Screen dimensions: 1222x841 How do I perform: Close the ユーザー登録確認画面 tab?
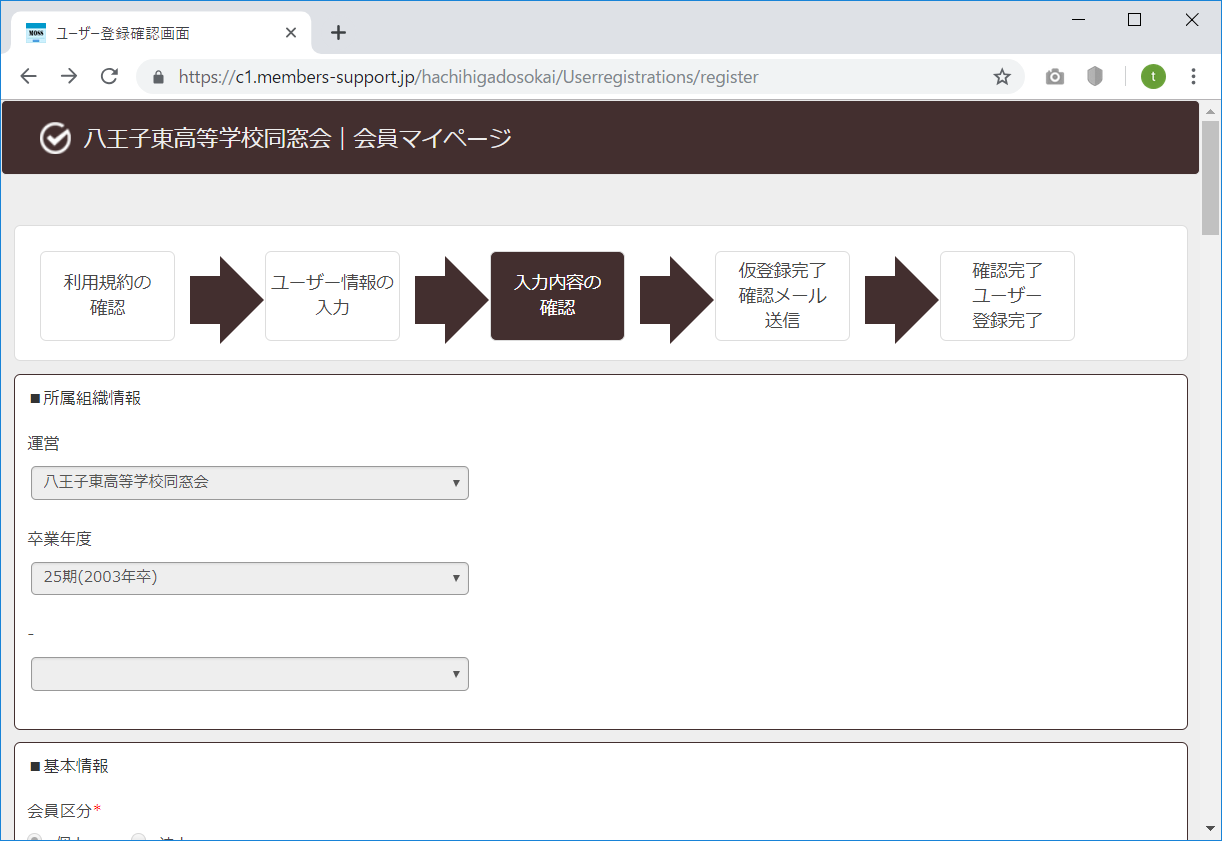click(x=291, y=33)
